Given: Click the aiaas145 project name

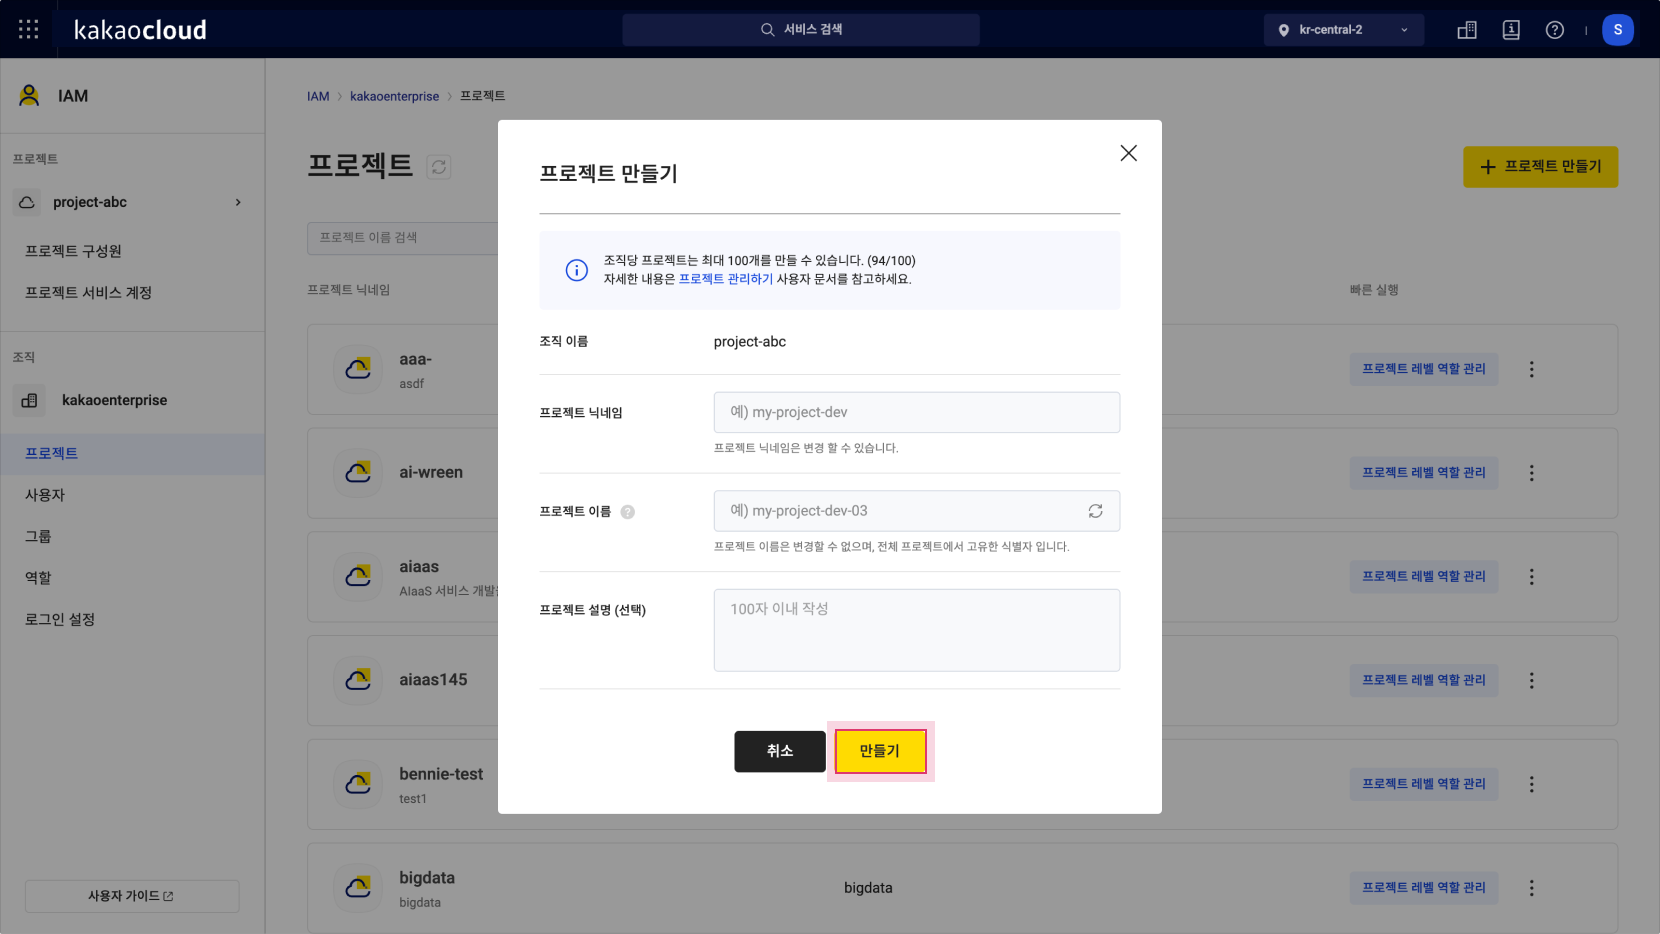Looking at the screenshot, I should coord(433,680).
